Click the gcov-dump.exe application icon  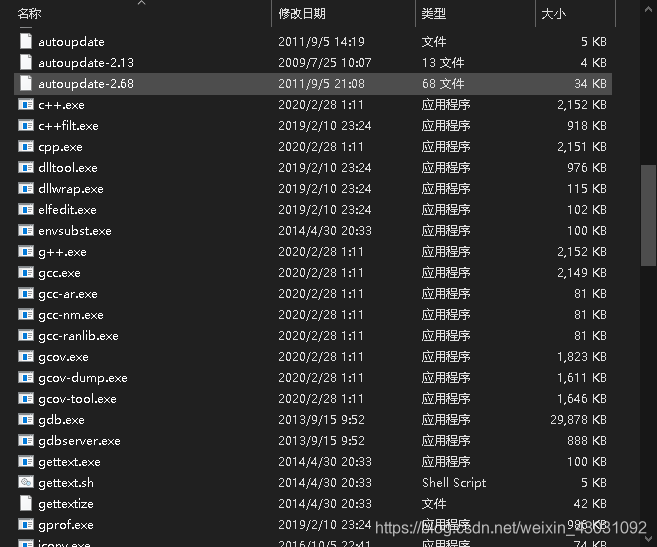point(26,377)
